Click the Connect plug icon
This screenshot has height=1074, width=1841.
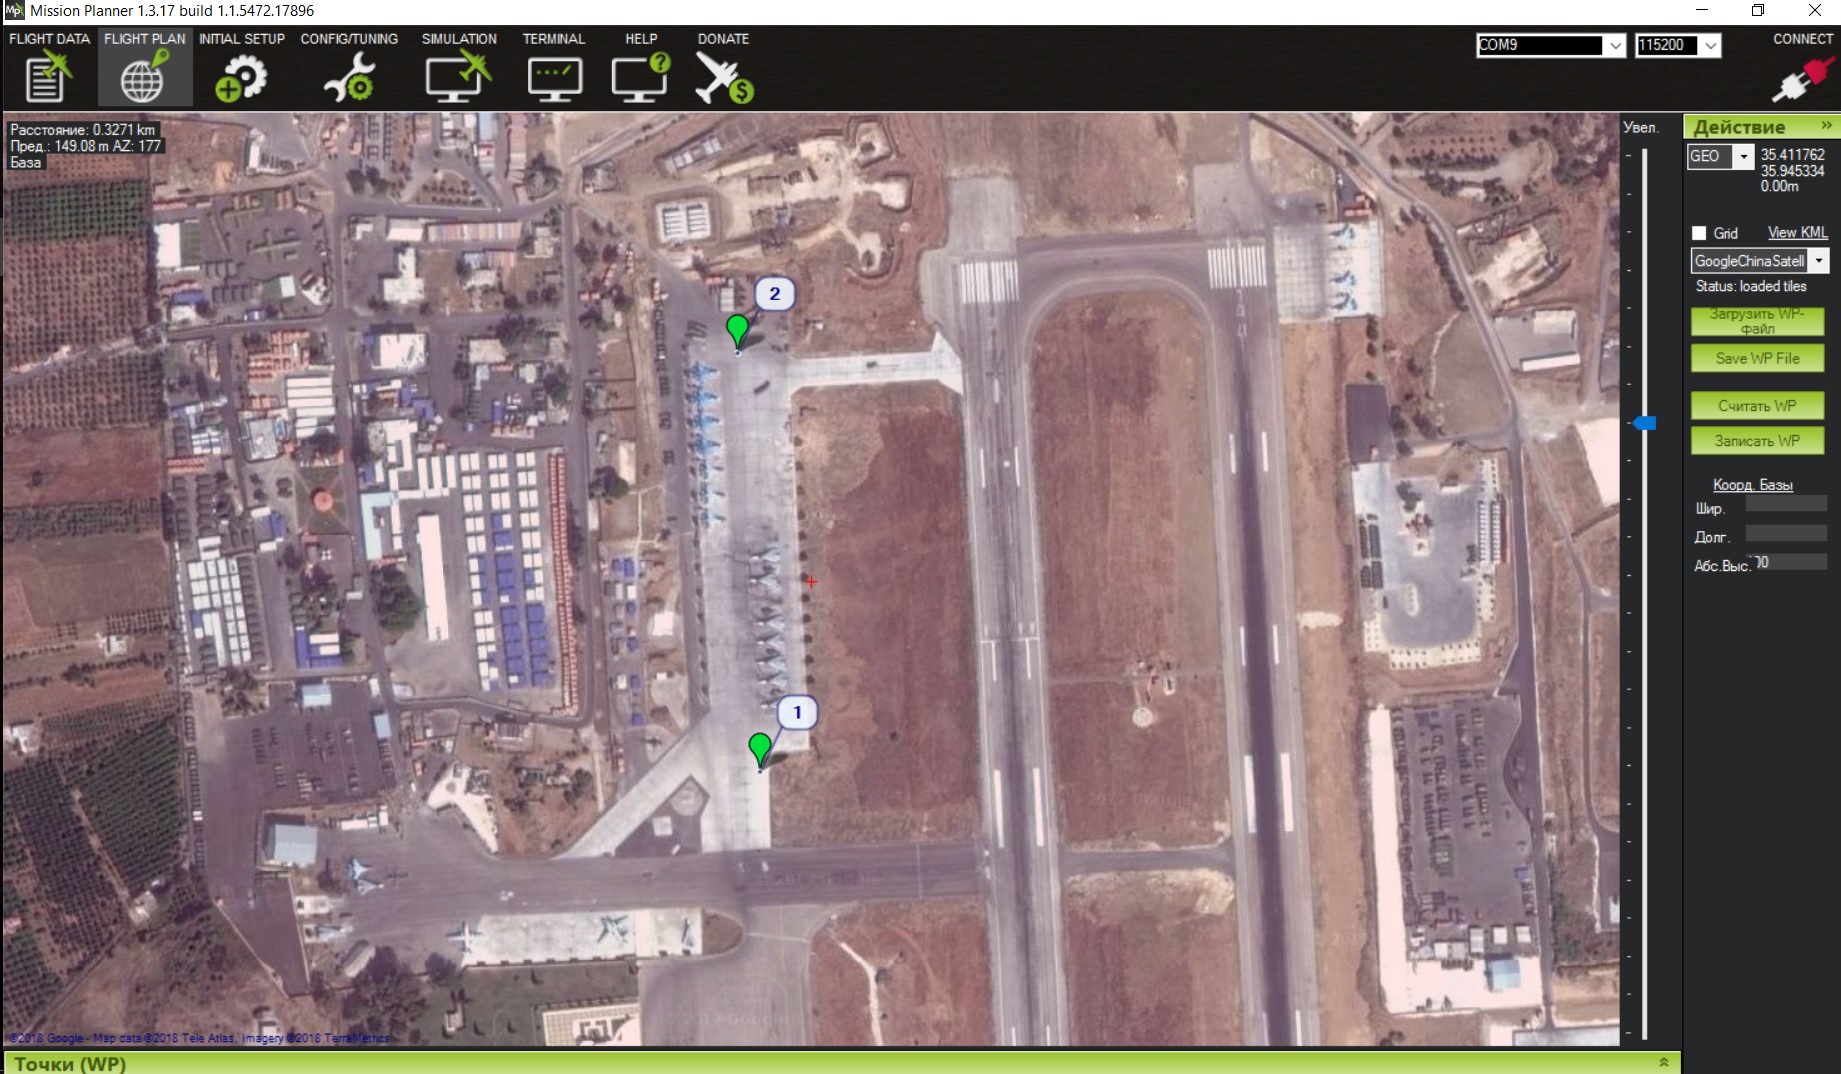coord(1803,79)
